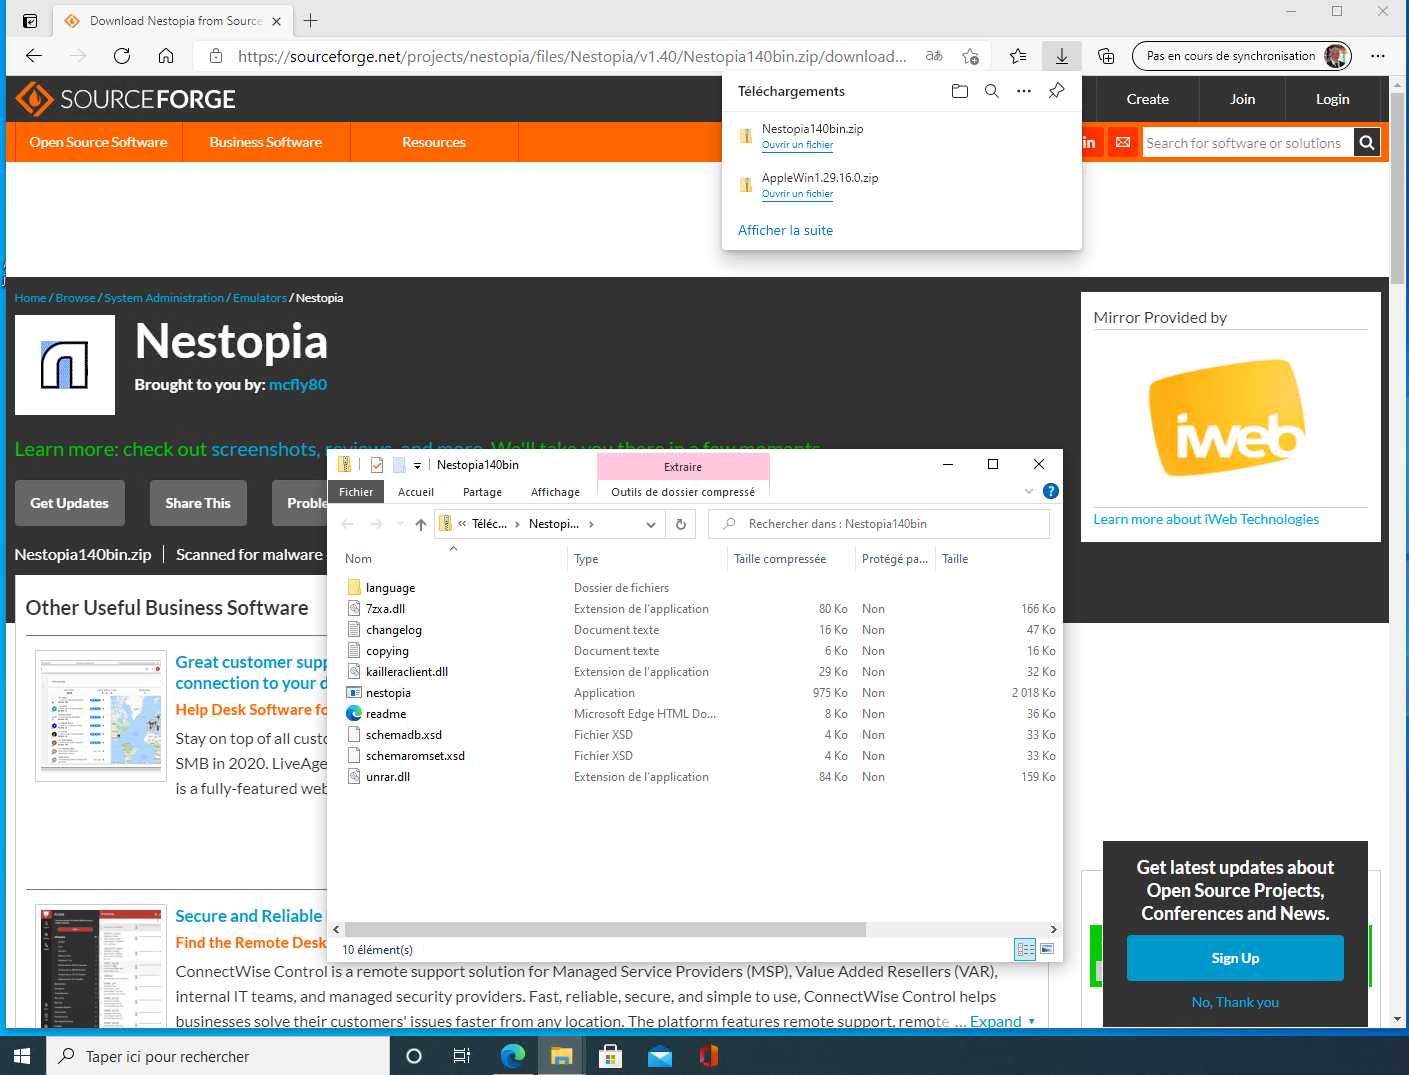
Task: Click the No, Thank you link
Action: click(x=1235, y=1002)
